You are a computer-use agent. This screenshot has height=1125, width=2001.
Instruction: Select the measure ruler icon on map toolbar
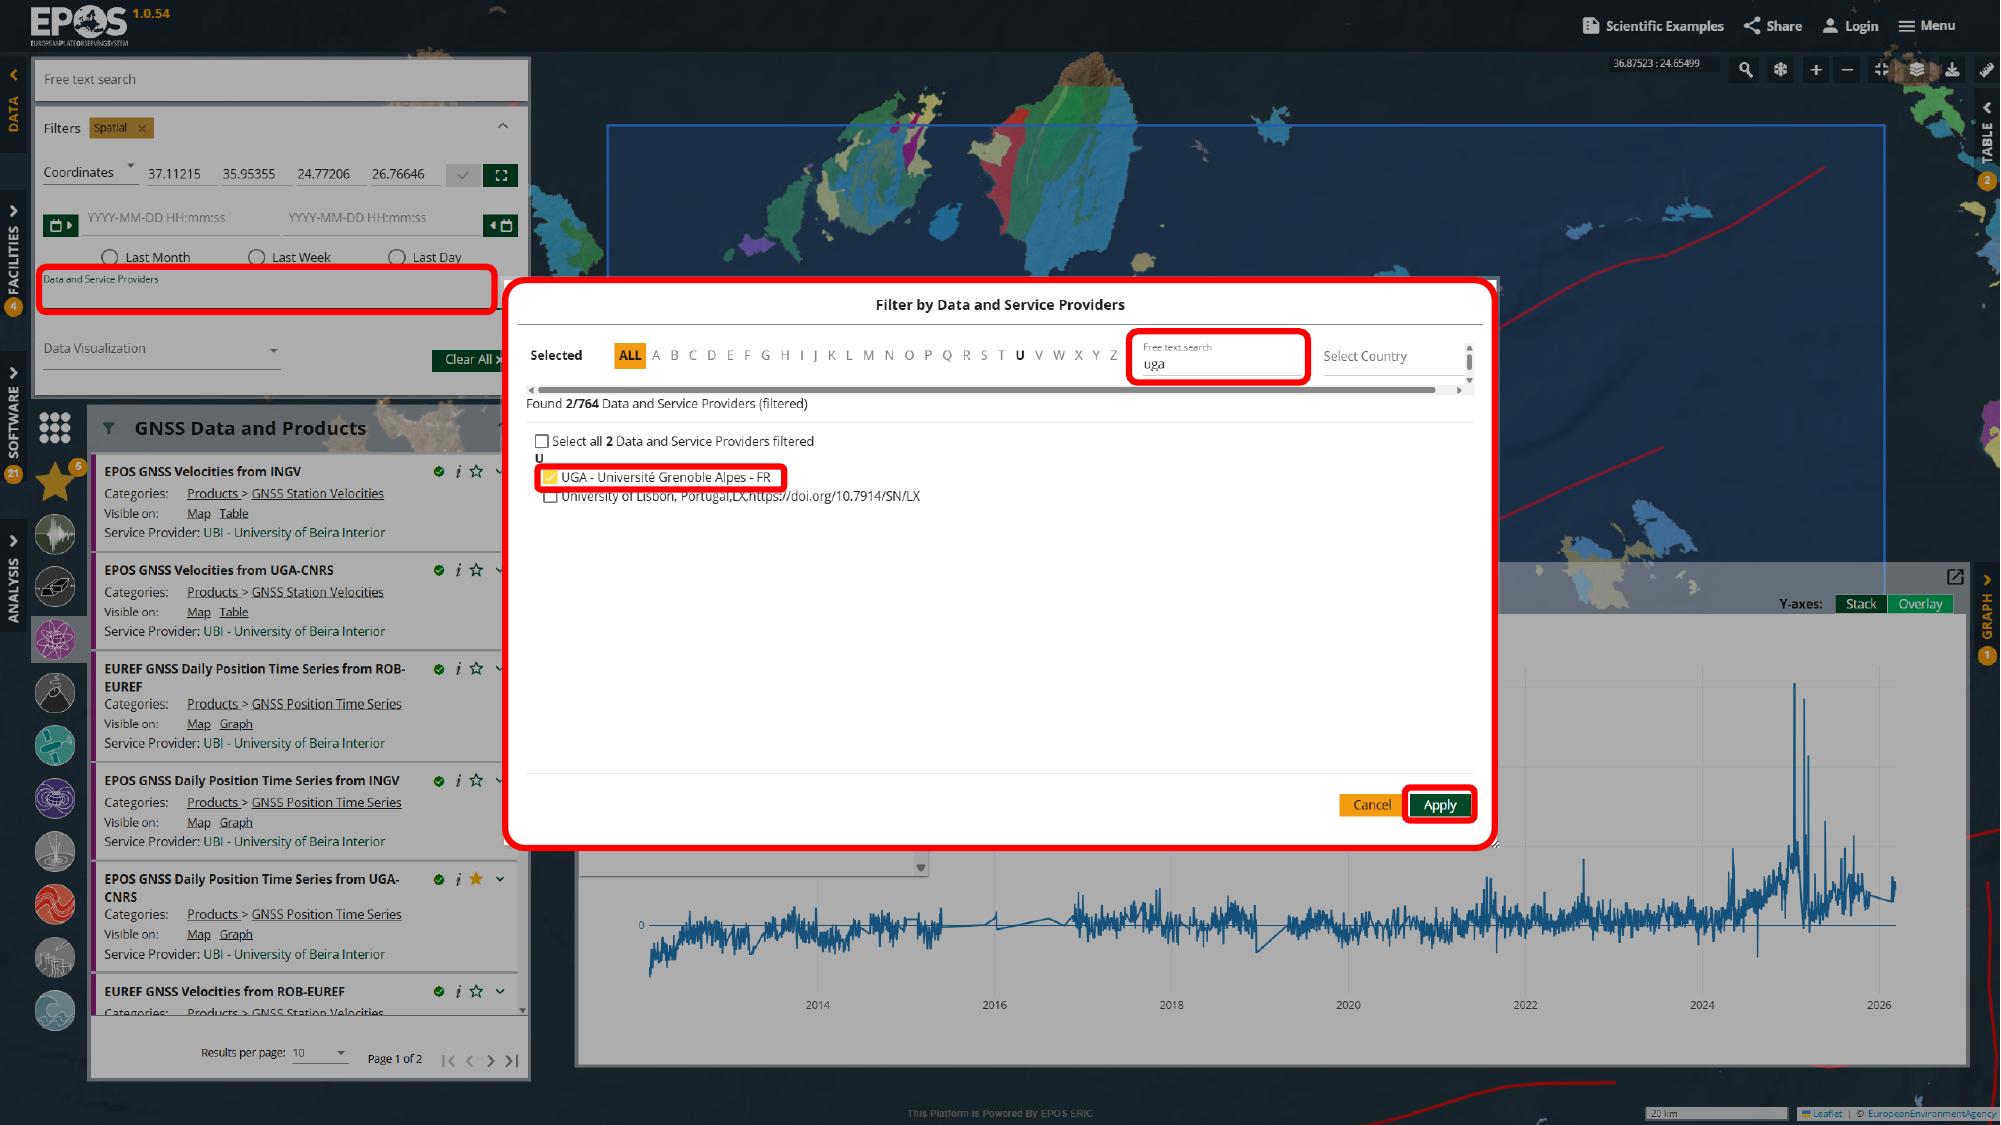[1987, 70]
